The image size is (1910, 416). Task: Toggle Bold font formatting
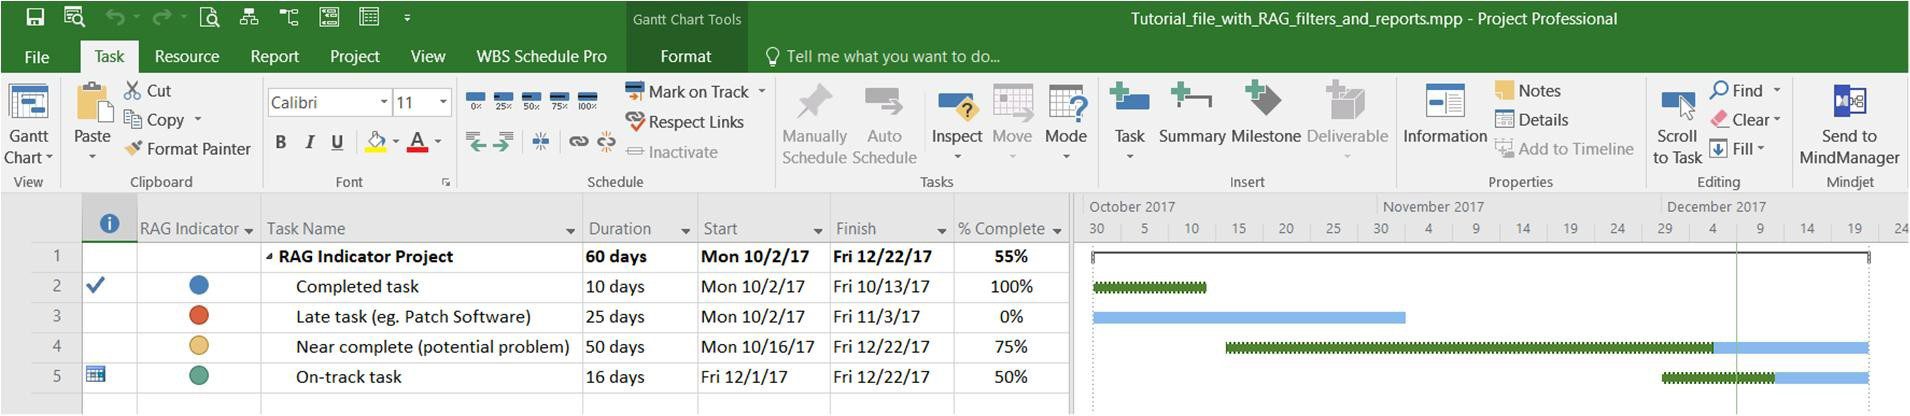pos(281,142)
